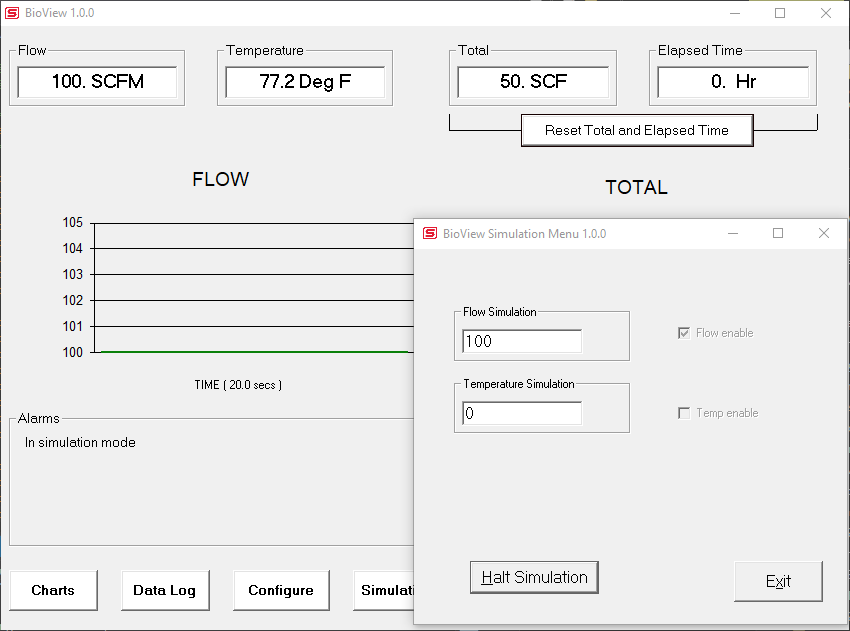Open the Charts view
Screen dimensions: 850x631
[x=54, y=590]
